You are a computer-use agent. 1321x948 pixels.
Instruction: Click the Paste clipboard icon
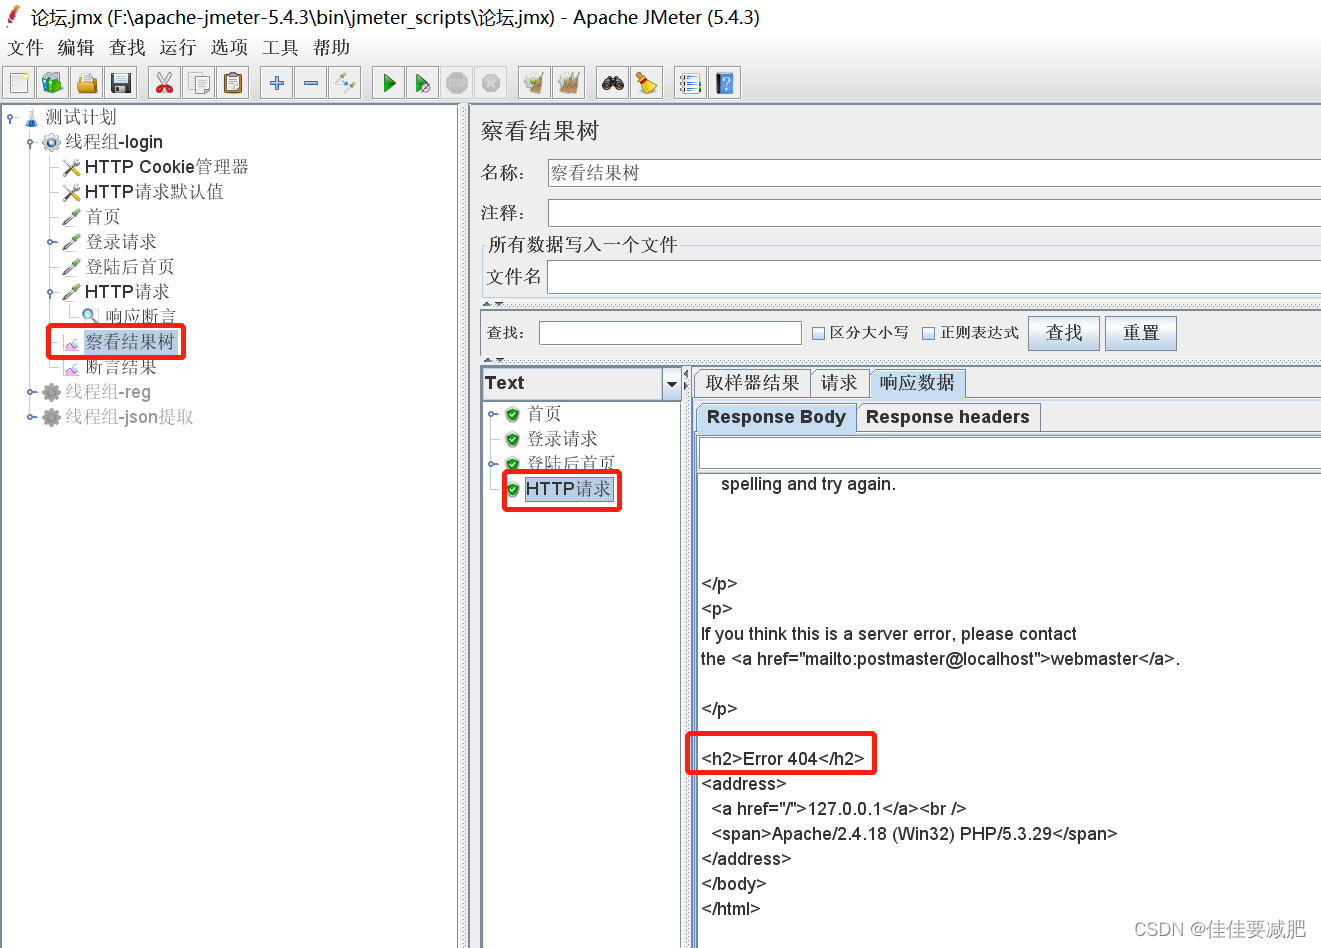233,83
